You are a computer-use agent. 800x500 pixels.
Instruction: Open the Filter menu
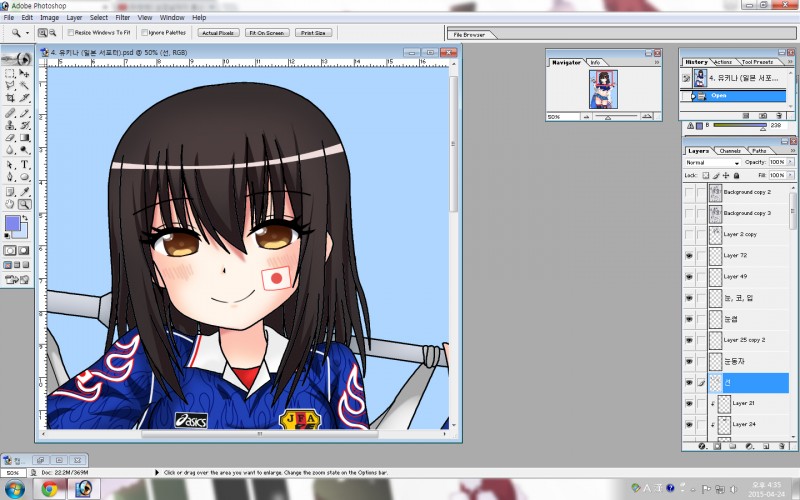coord(123,17)
